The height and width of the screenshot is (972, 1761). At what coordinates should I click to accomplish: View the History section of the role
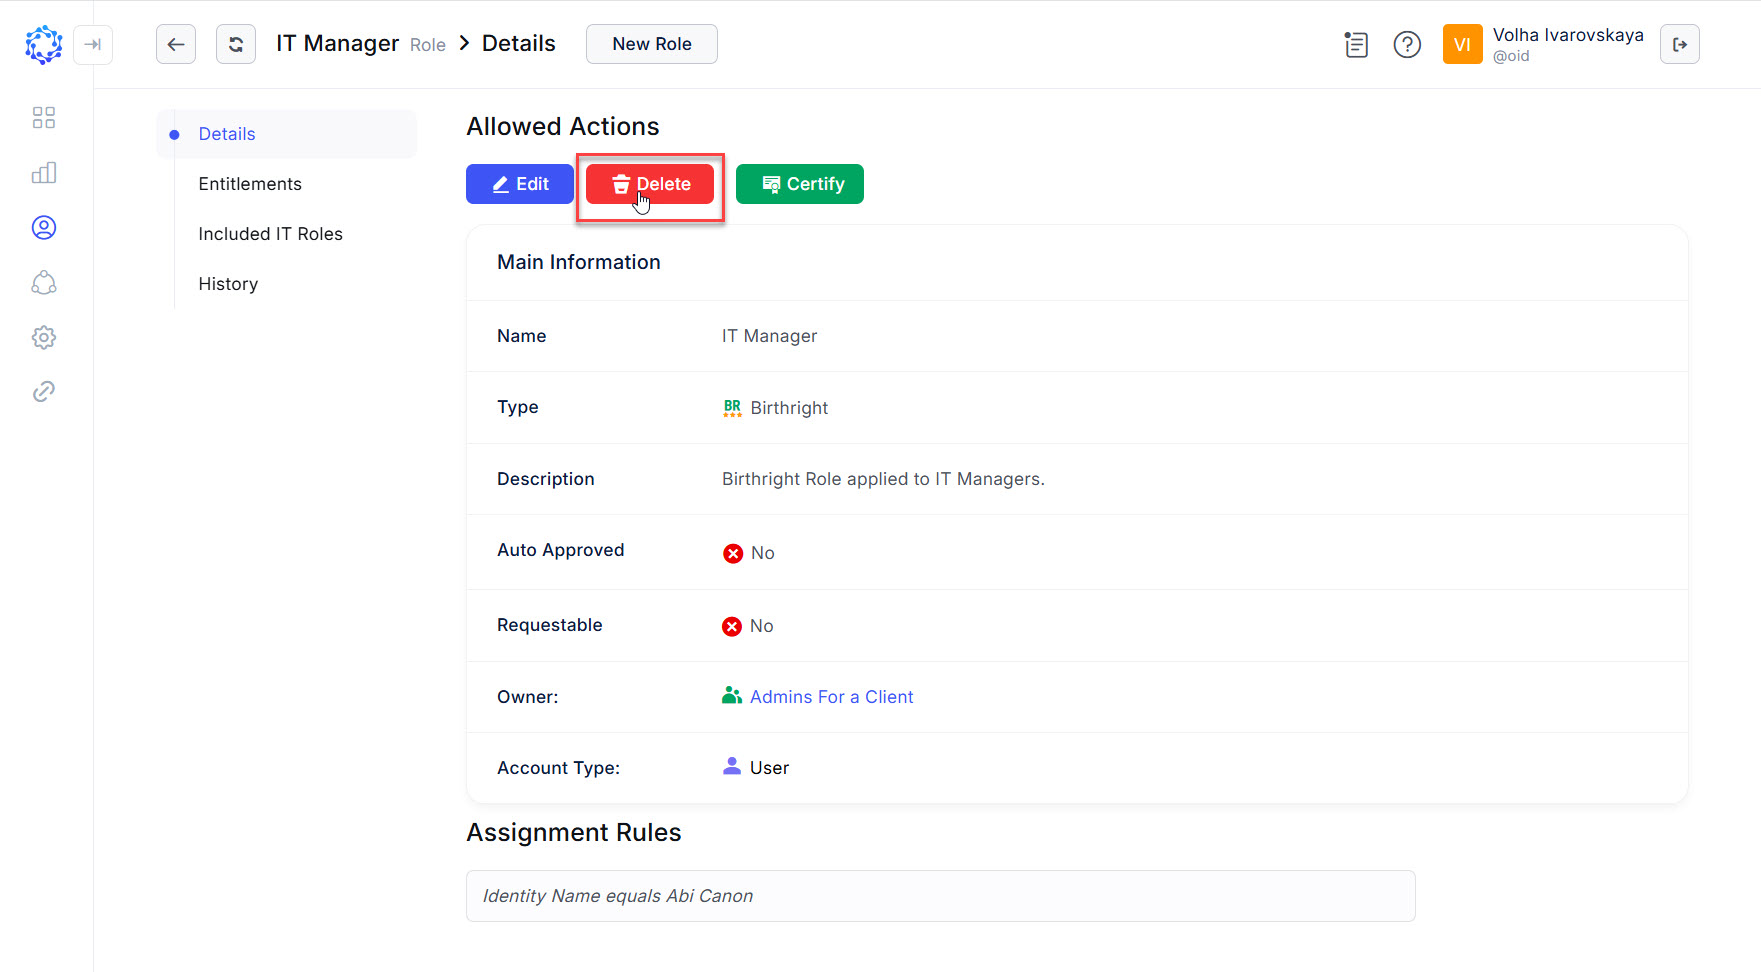(x=228, y=283)
